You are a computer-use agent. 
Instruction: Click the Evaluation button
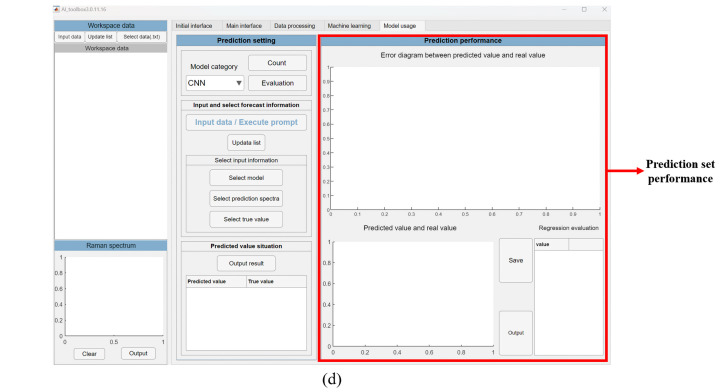277,83
